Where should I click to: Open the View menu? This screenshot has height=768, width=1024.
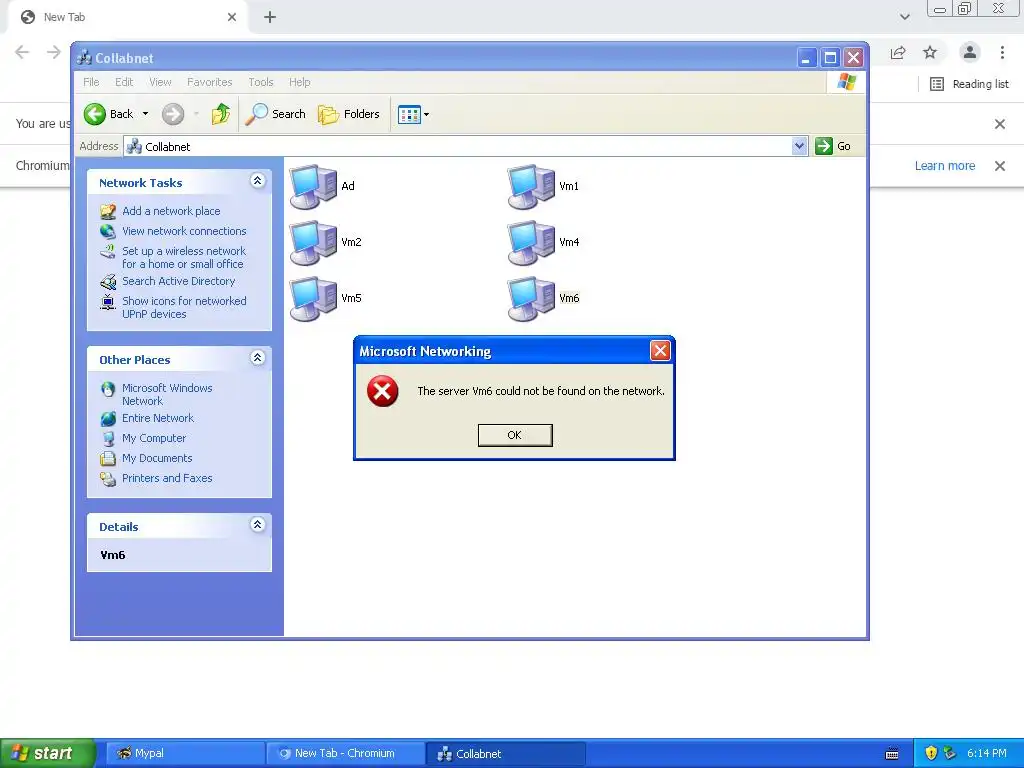coord(160,82)
